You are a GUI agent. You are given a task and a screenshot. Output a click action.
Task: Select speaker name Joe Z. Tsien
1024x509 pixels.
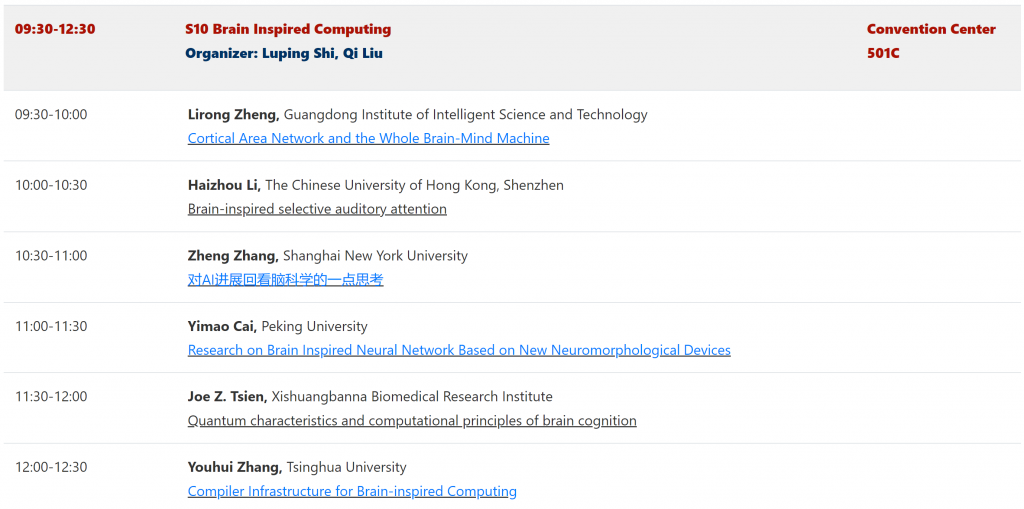click(227, 397)
